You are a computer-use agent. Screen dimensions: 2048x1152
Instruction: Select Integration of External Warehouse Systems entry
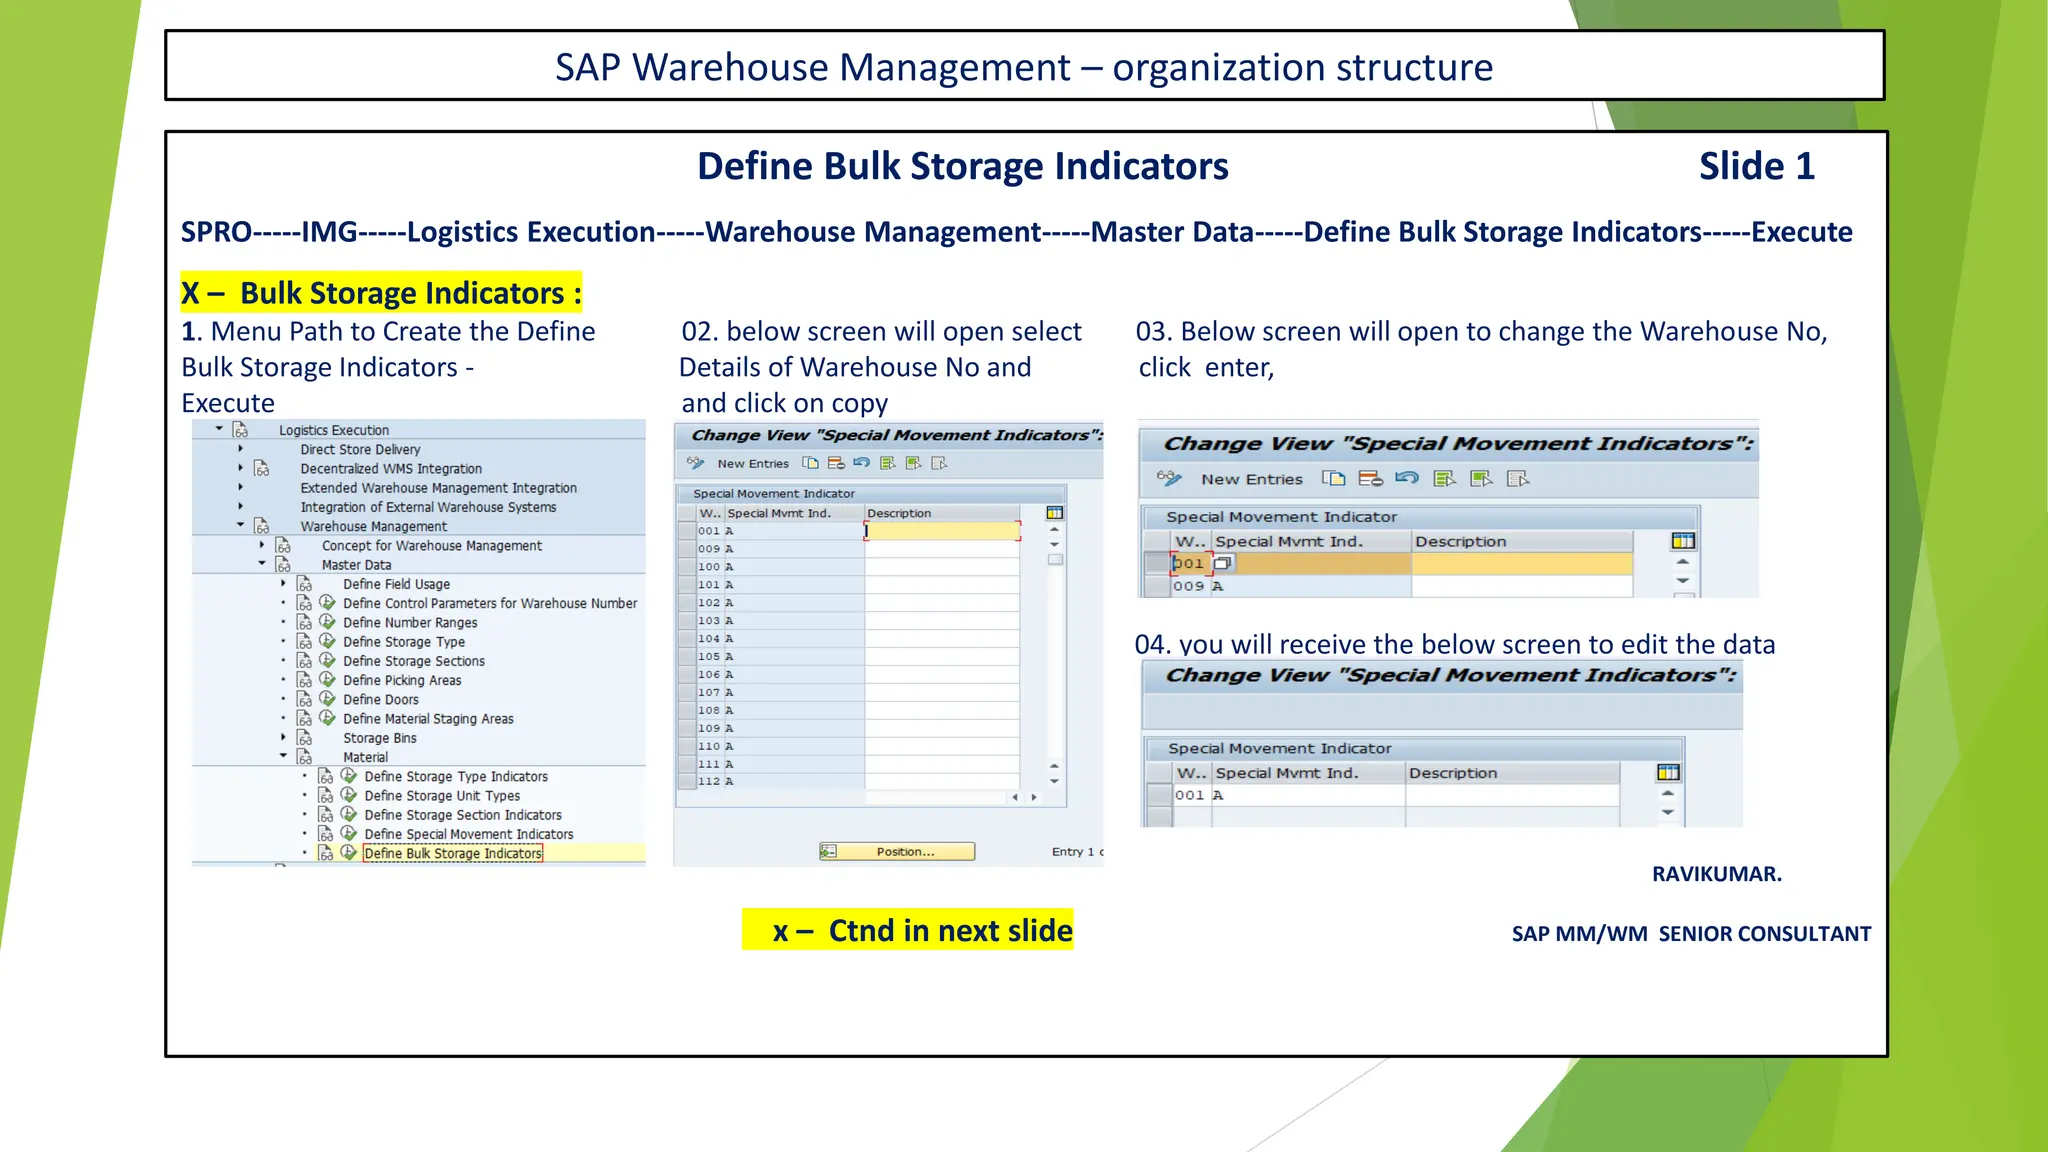[x=428, y=507]
